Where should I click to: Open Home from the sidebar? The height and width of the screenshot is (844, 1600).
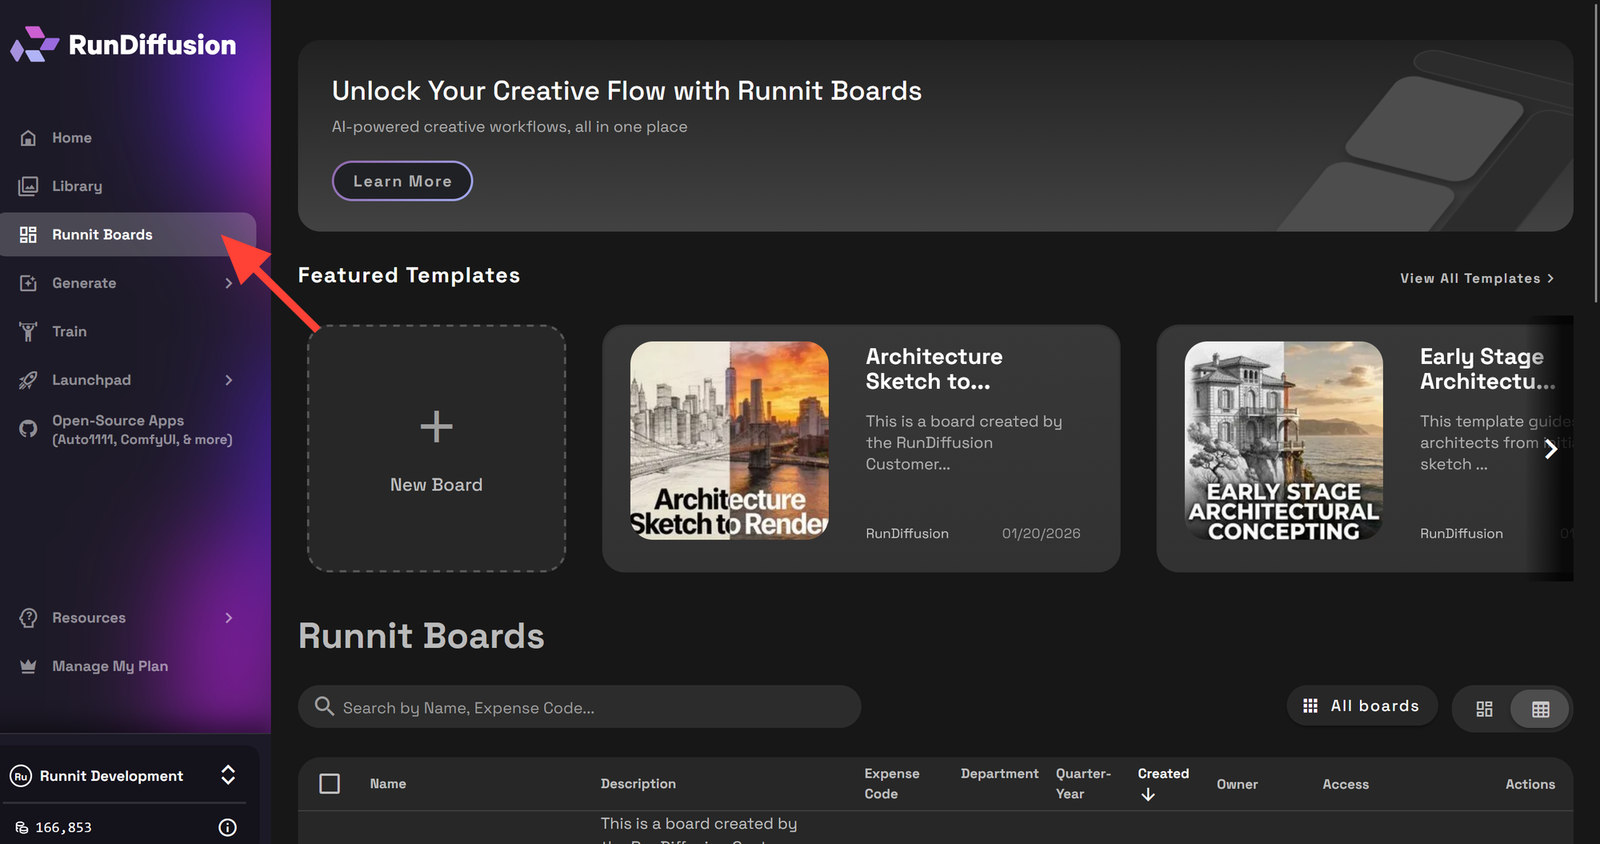tap(71, 138)
